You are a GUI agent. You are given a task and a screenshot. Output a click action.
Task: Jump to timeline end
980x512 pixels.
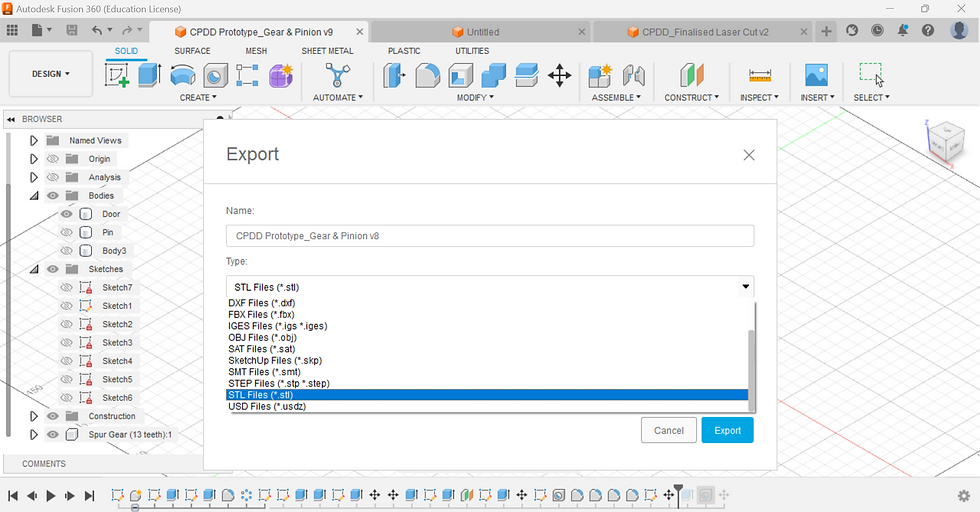tap(89, 496)
